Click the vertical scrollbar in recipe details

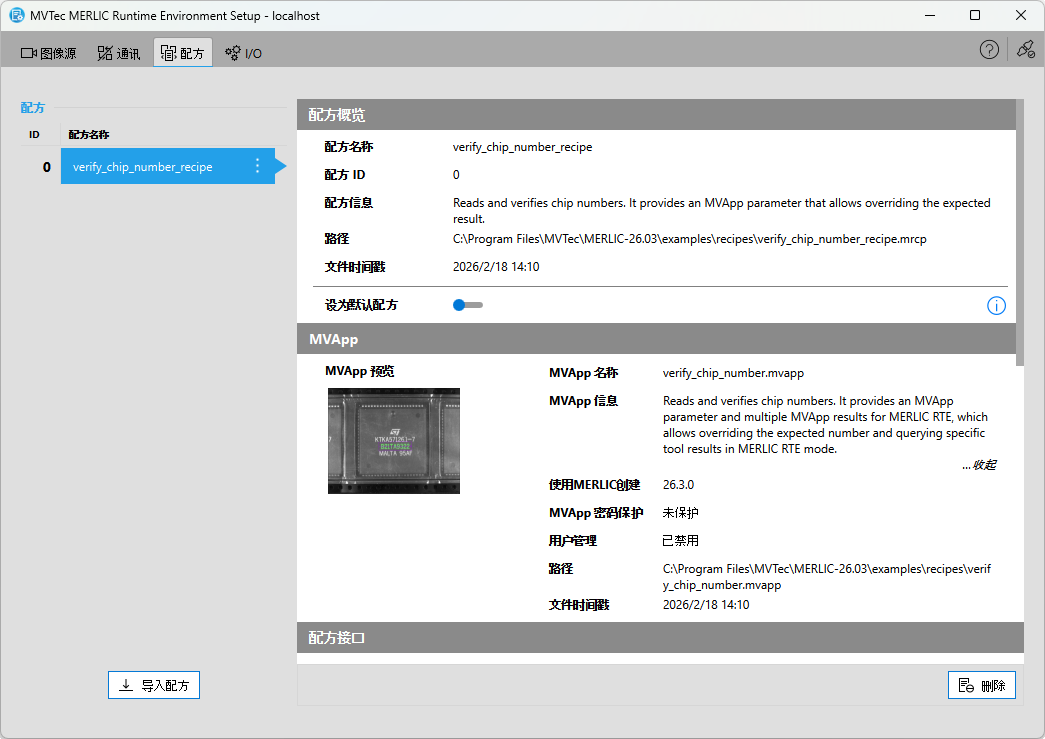tap(1020, 230)
